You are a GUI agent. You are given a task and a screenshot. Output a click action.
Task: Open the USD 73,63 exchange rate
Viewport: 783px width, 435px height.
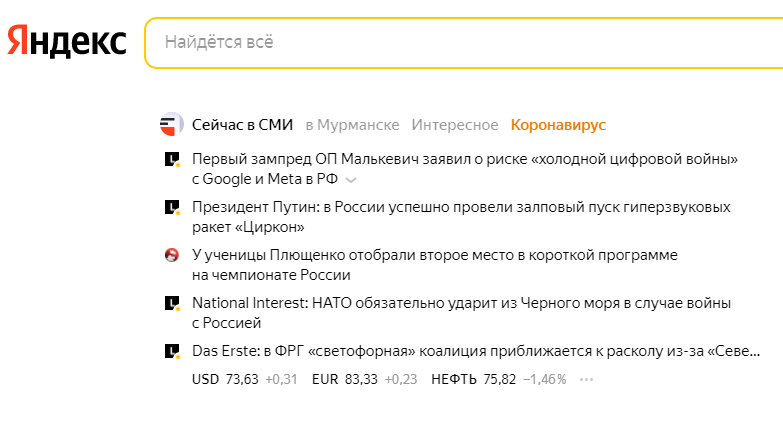pyautogui.click(x=225, y=380)
